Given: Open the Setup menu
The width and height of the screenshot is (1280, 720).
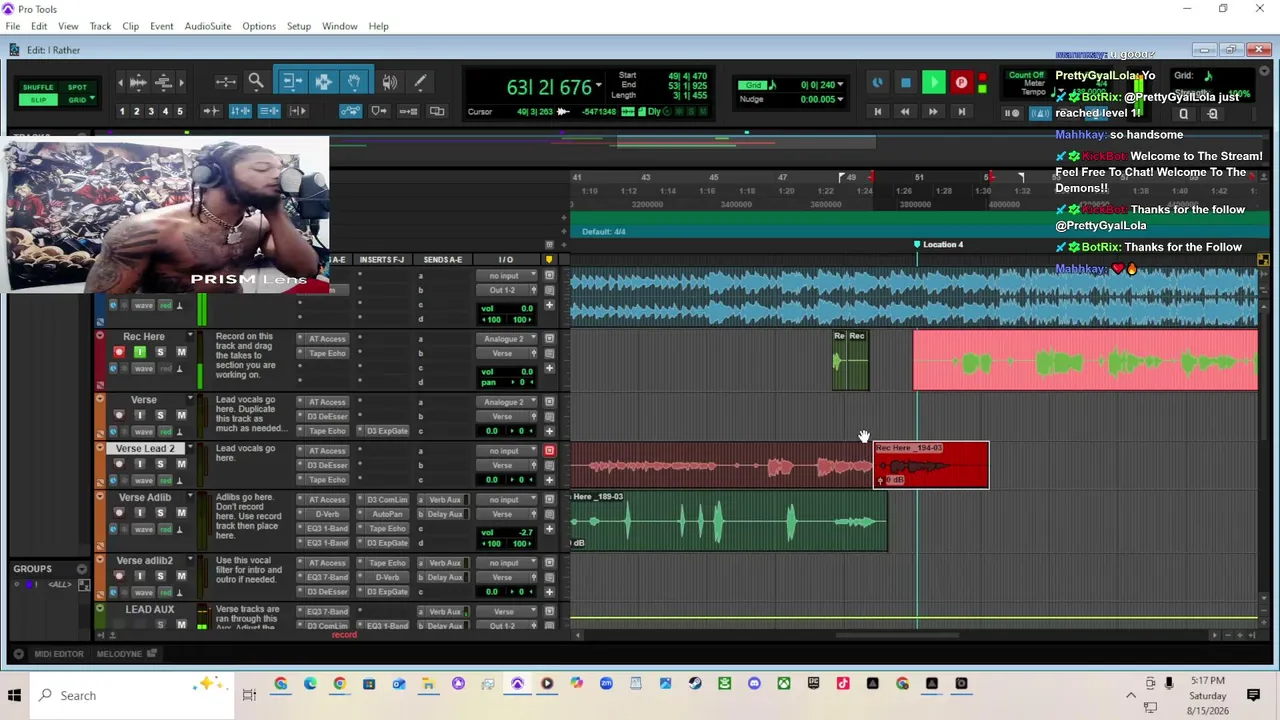Looking at the screenshot, I should [x=298, y=26].
